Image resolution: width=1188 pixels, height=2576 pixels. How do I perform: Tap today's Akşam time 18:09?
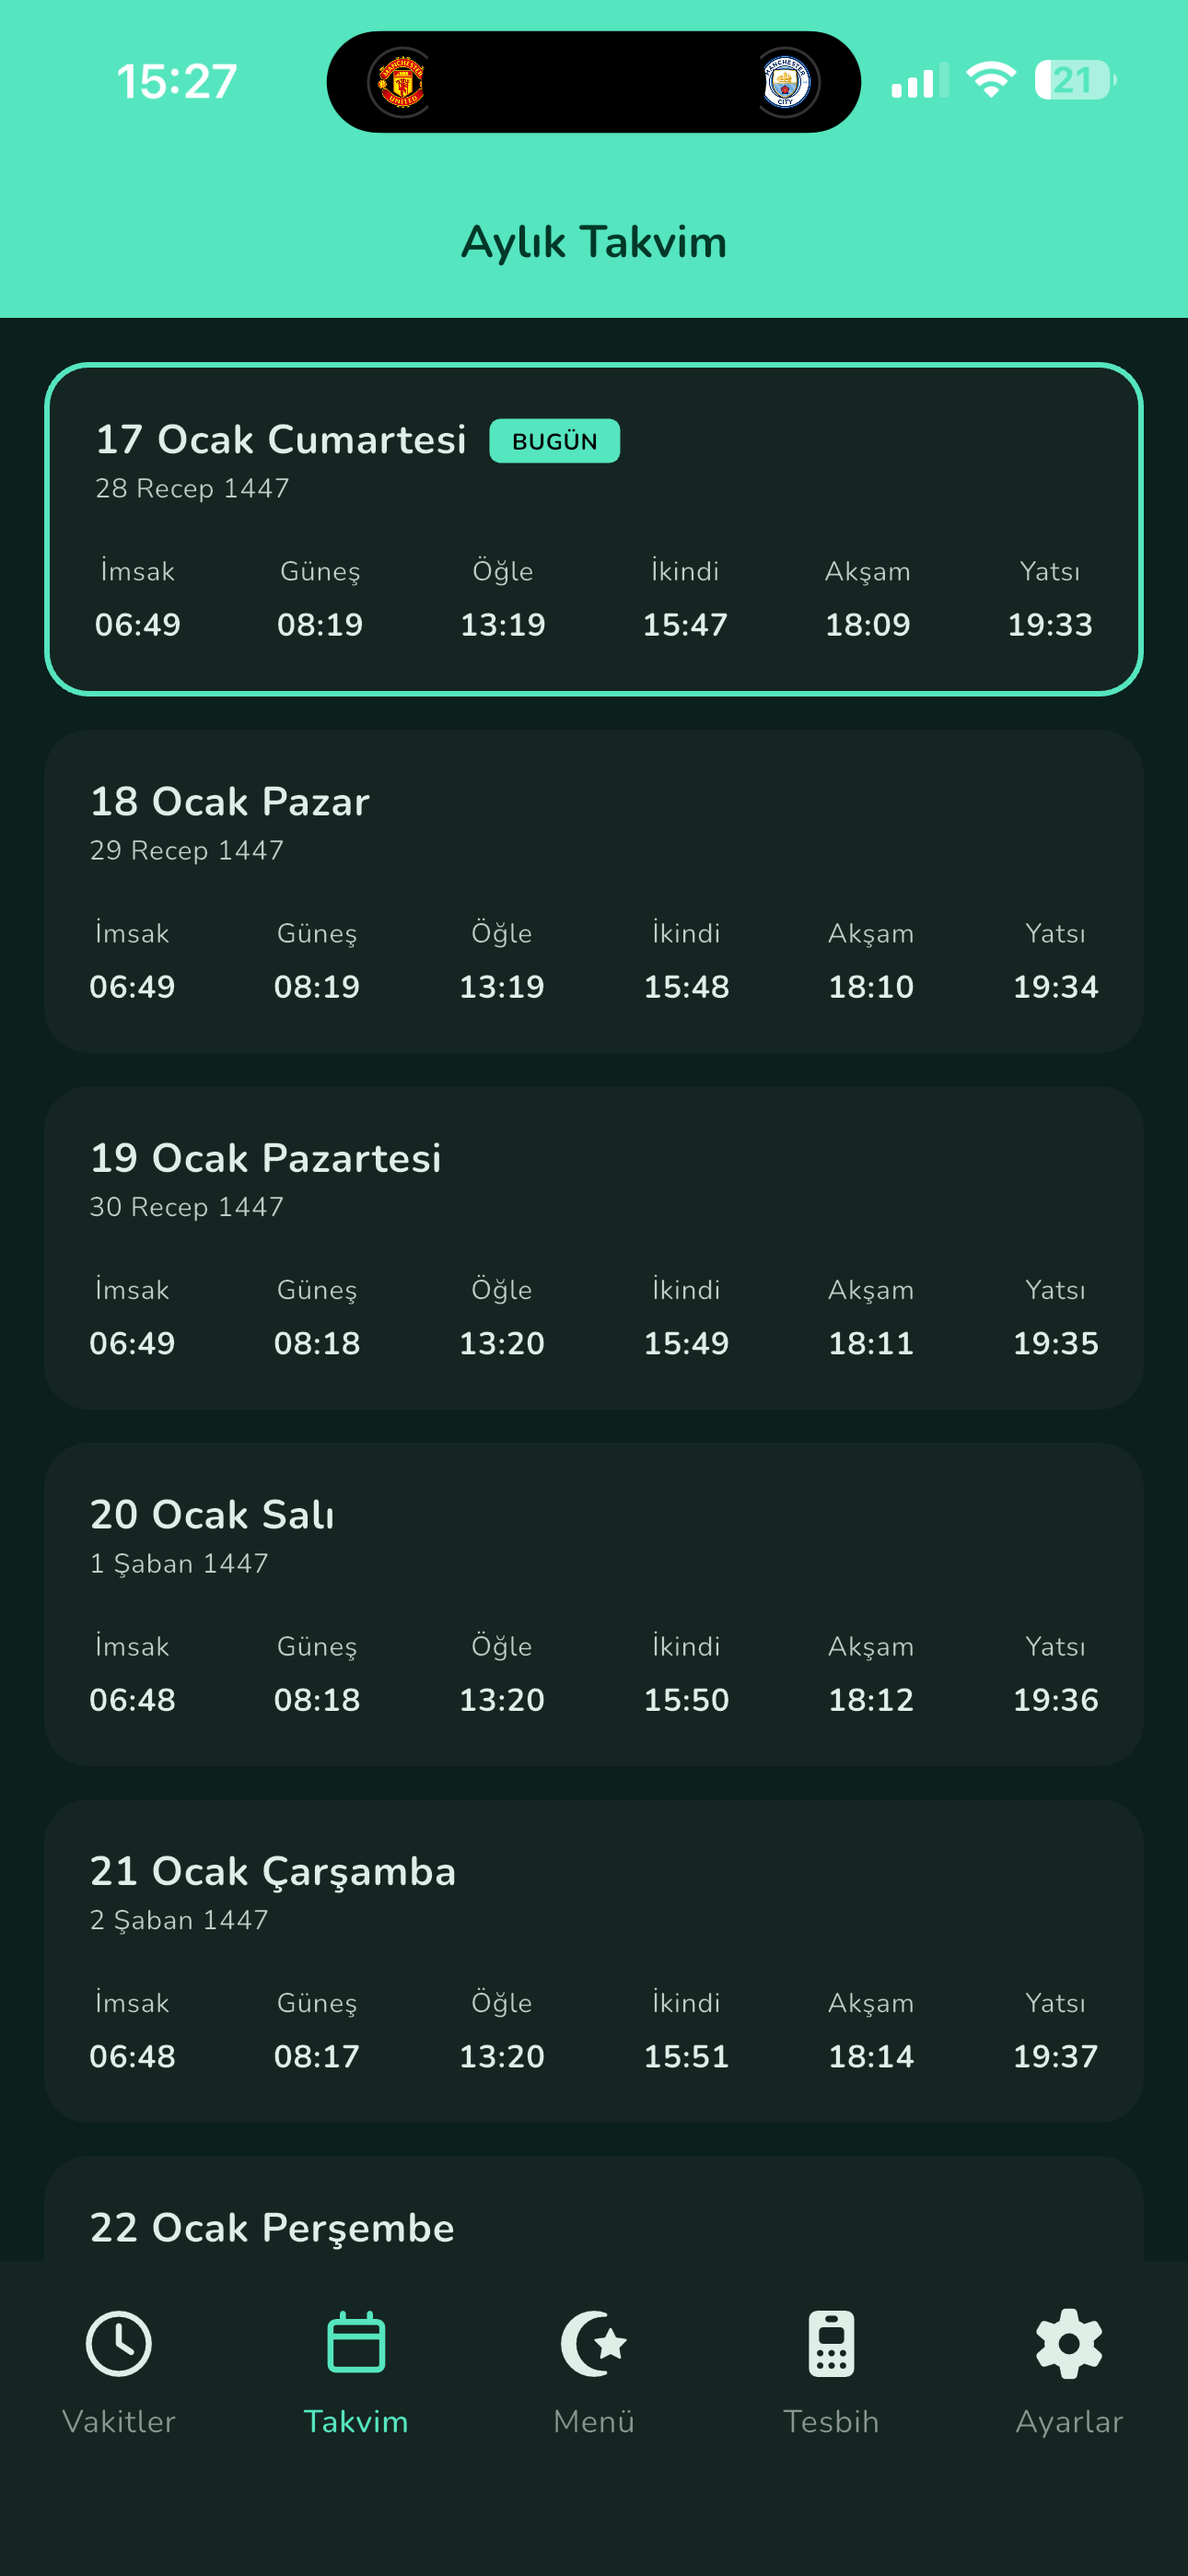867,624
